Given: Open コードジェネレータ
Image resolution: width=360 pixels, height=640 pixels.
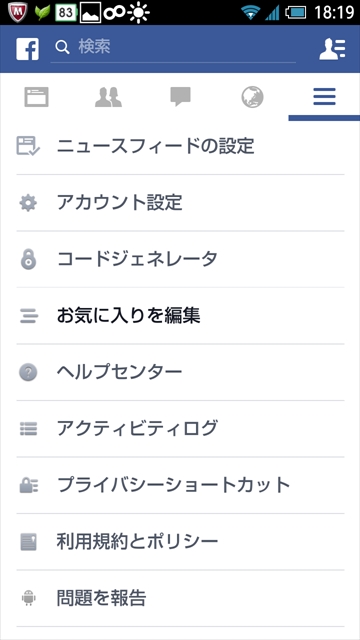Looking at the screenshot, I should point(180,259).
